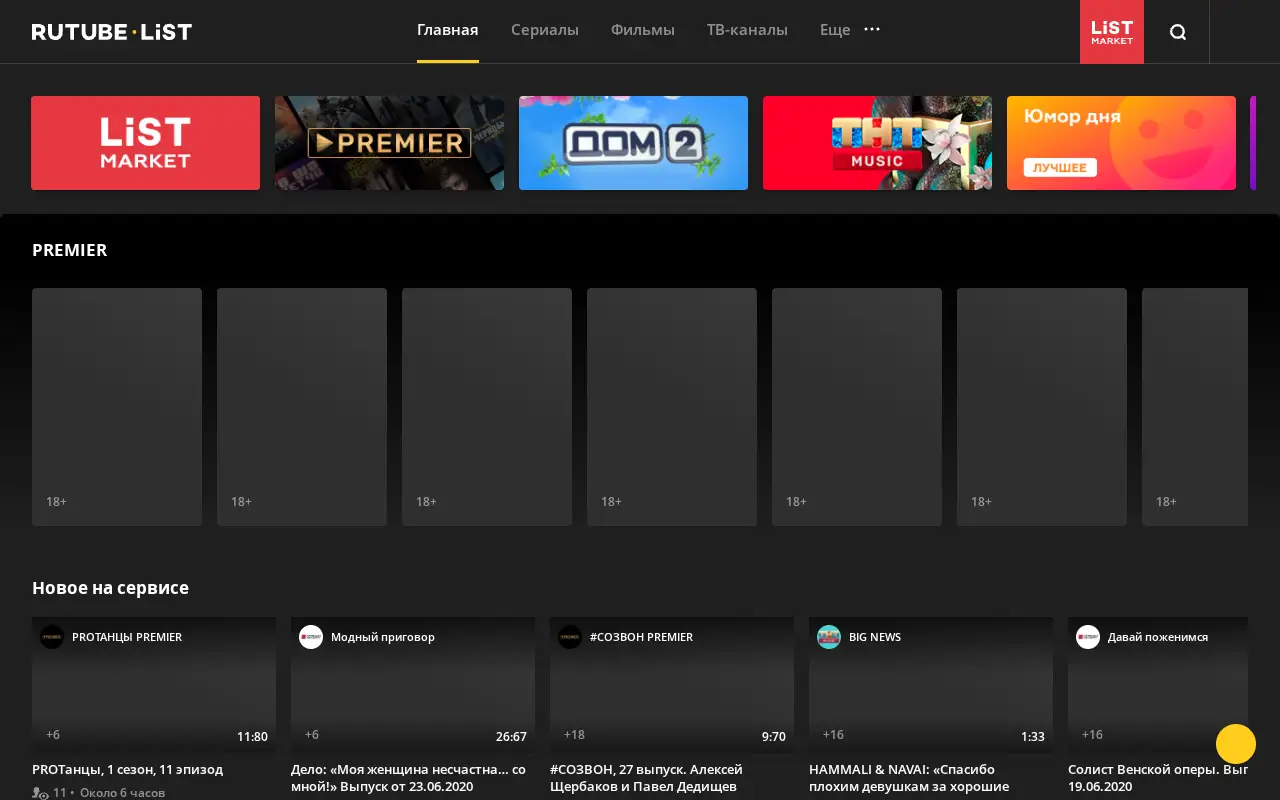Open the red LiST Market header button
Image resolution: width=1280 pixels, height=800 pixels.
(x=1112, y=32)
